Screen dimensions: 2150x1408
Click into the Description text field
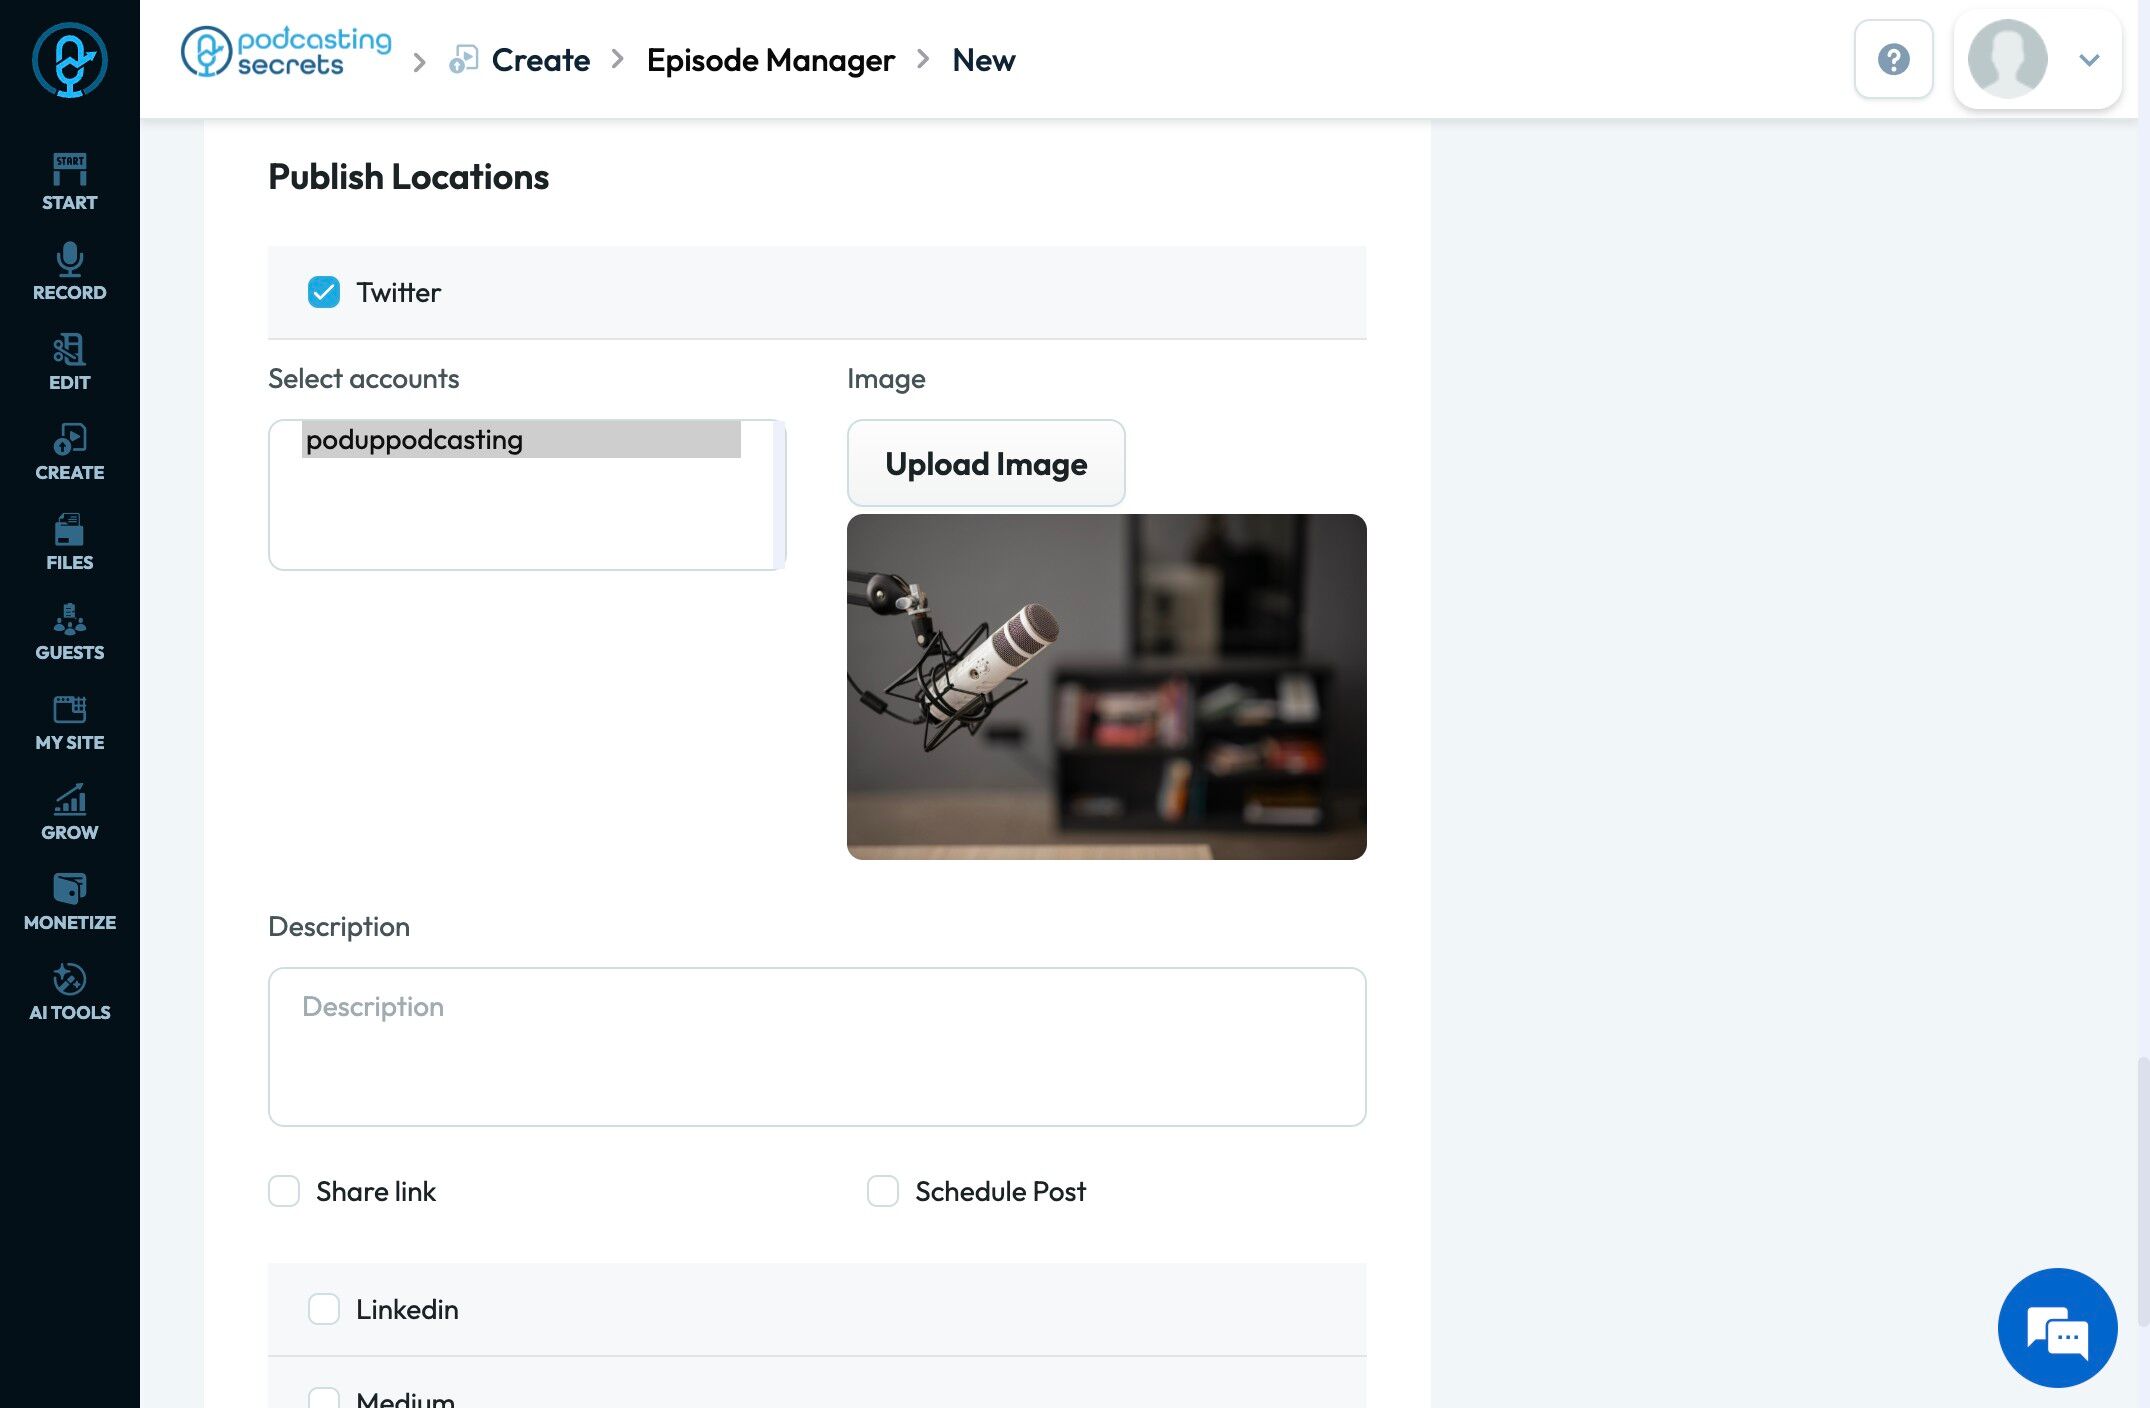click(x=816, y=1046)
